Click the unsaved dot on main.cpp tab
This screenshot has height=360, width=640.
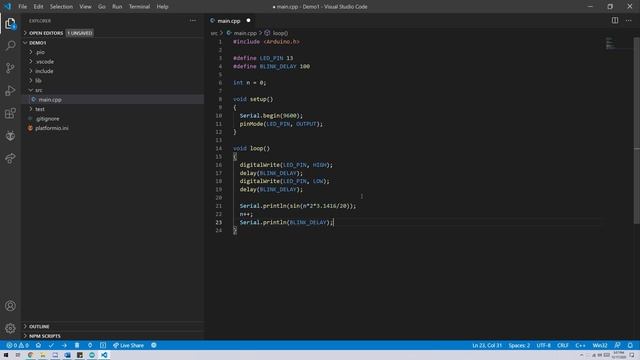[x=248, y=20]
